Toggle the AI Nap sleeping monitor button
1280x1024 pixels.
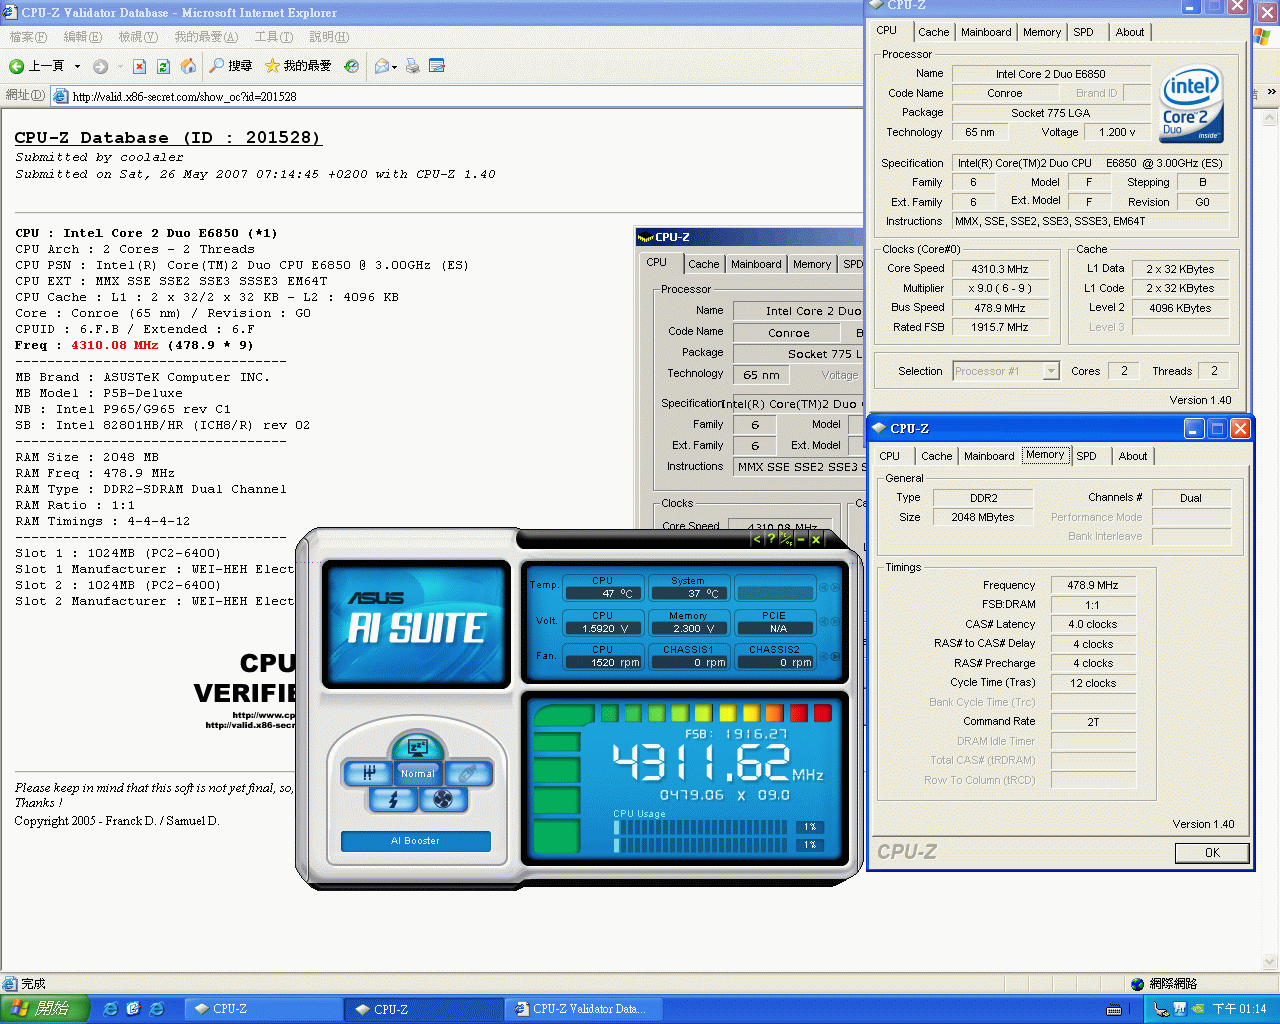click(x=418, y=746)
